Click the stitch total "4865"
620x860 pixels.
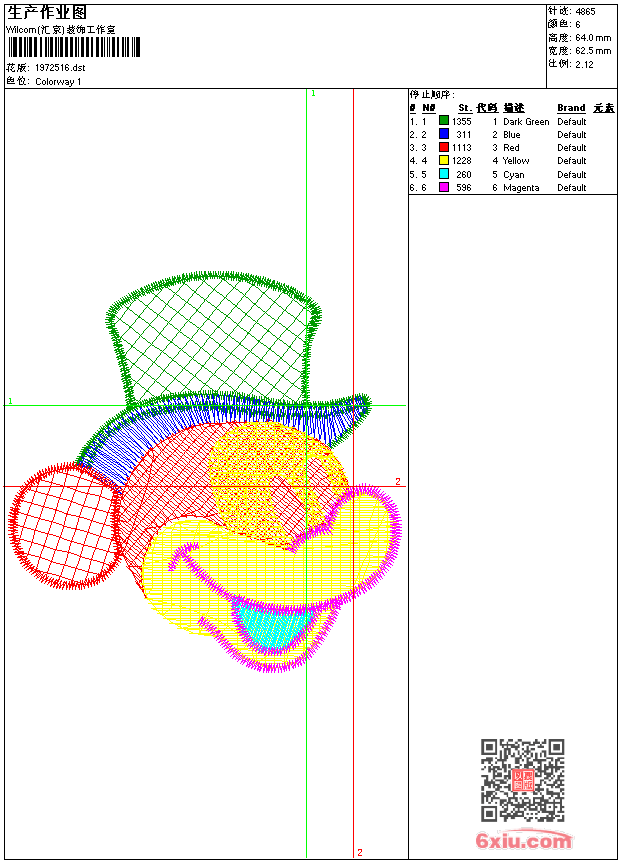tap(585, 11)
